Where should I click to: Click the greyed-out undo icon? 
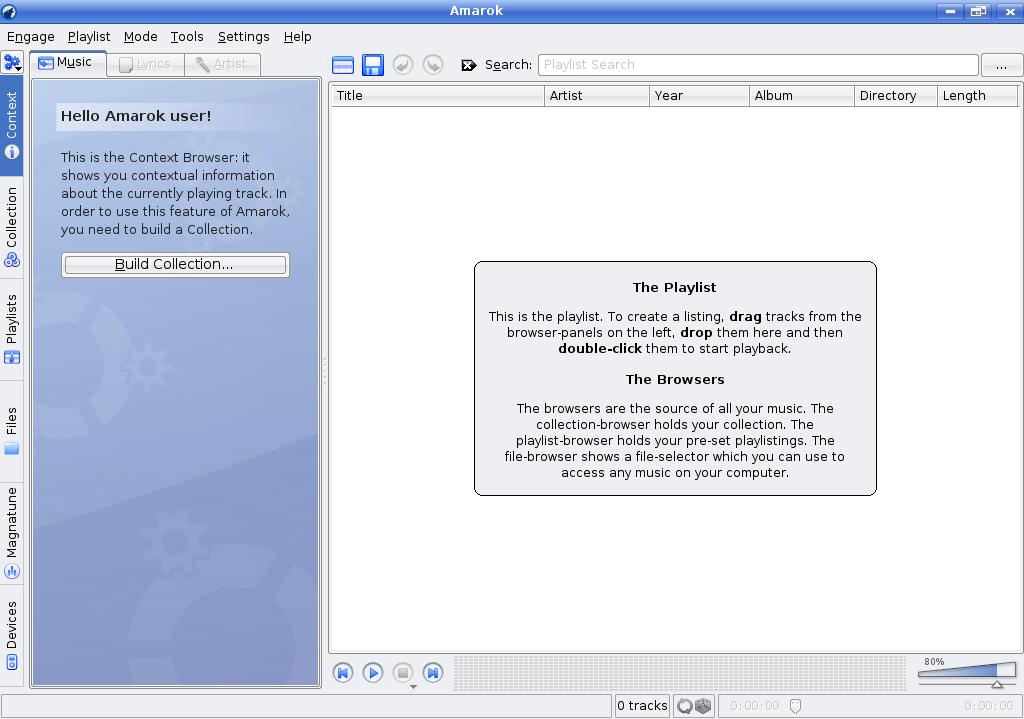coord(403,65)
